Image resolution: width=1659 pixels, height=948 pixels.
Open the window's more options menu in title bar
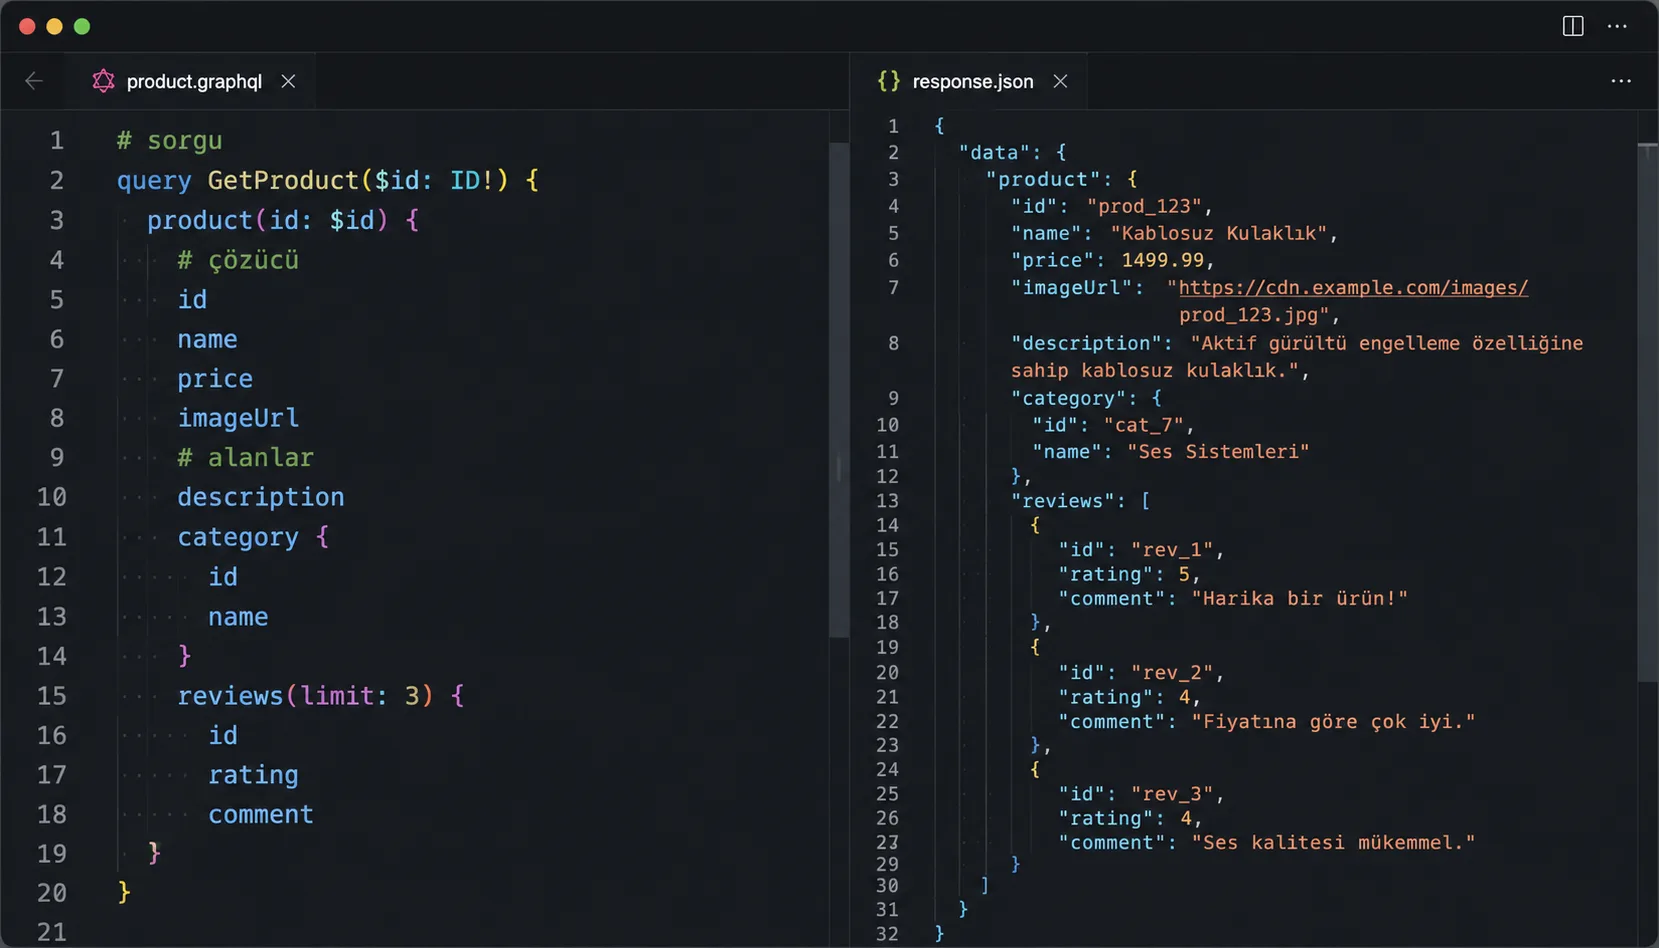[x=1617, y=26]
